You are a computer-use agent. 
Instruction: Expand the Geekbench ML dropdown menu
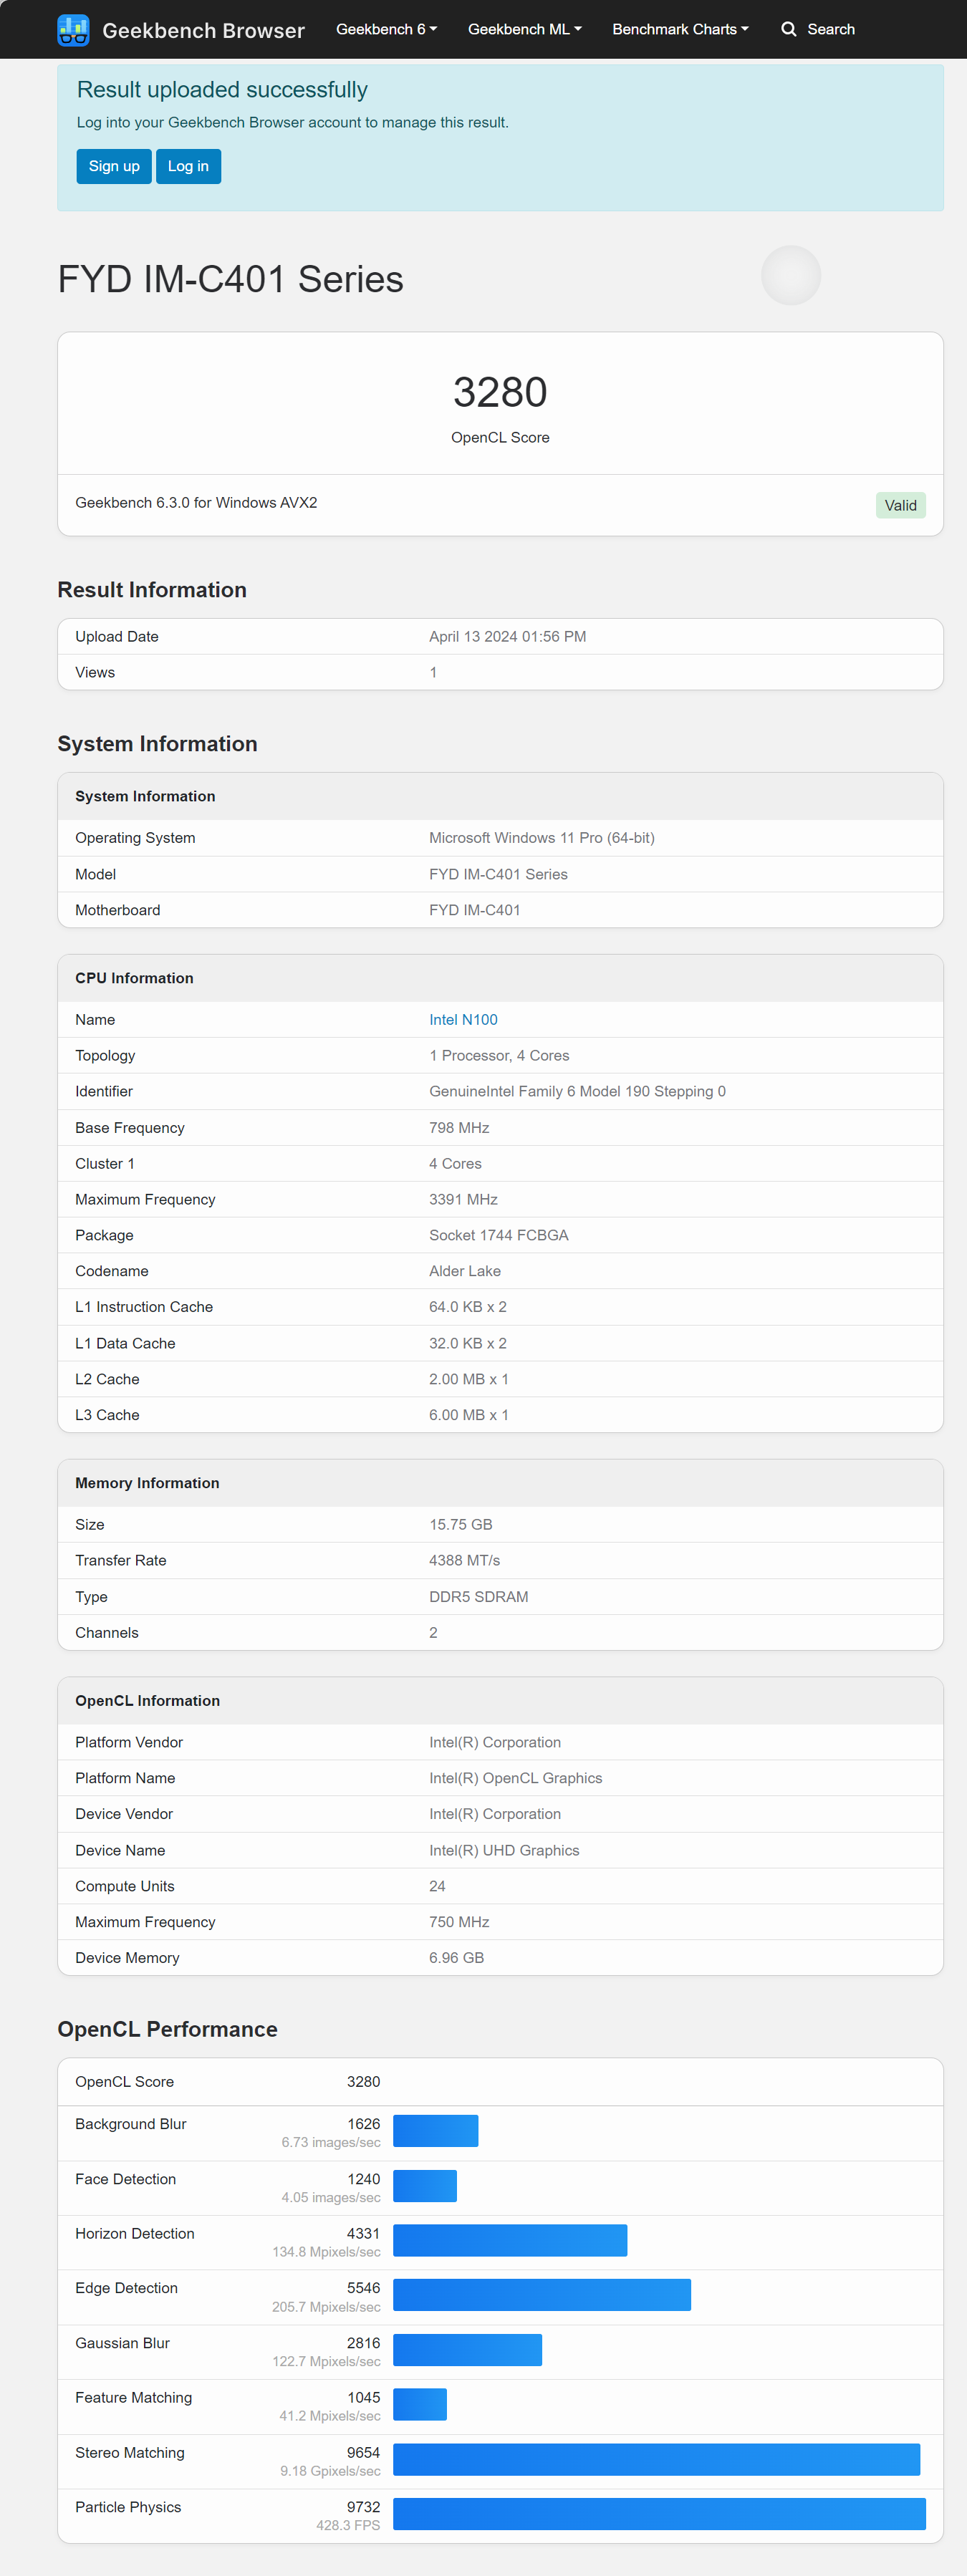(x=524, y=29)
